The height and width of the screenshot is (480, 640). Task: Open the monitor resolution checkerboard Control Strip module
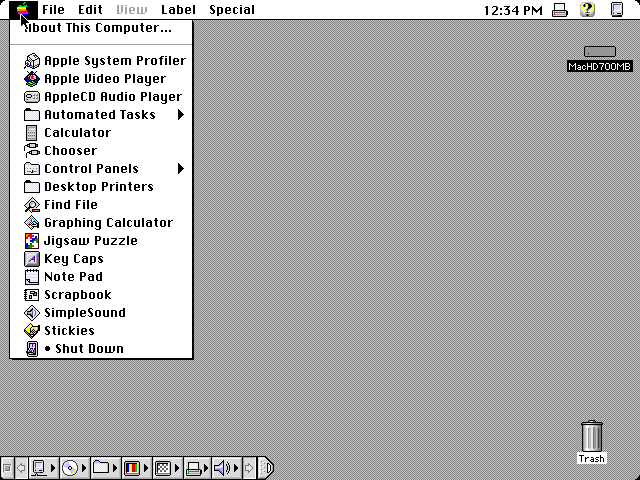[167, 468]
